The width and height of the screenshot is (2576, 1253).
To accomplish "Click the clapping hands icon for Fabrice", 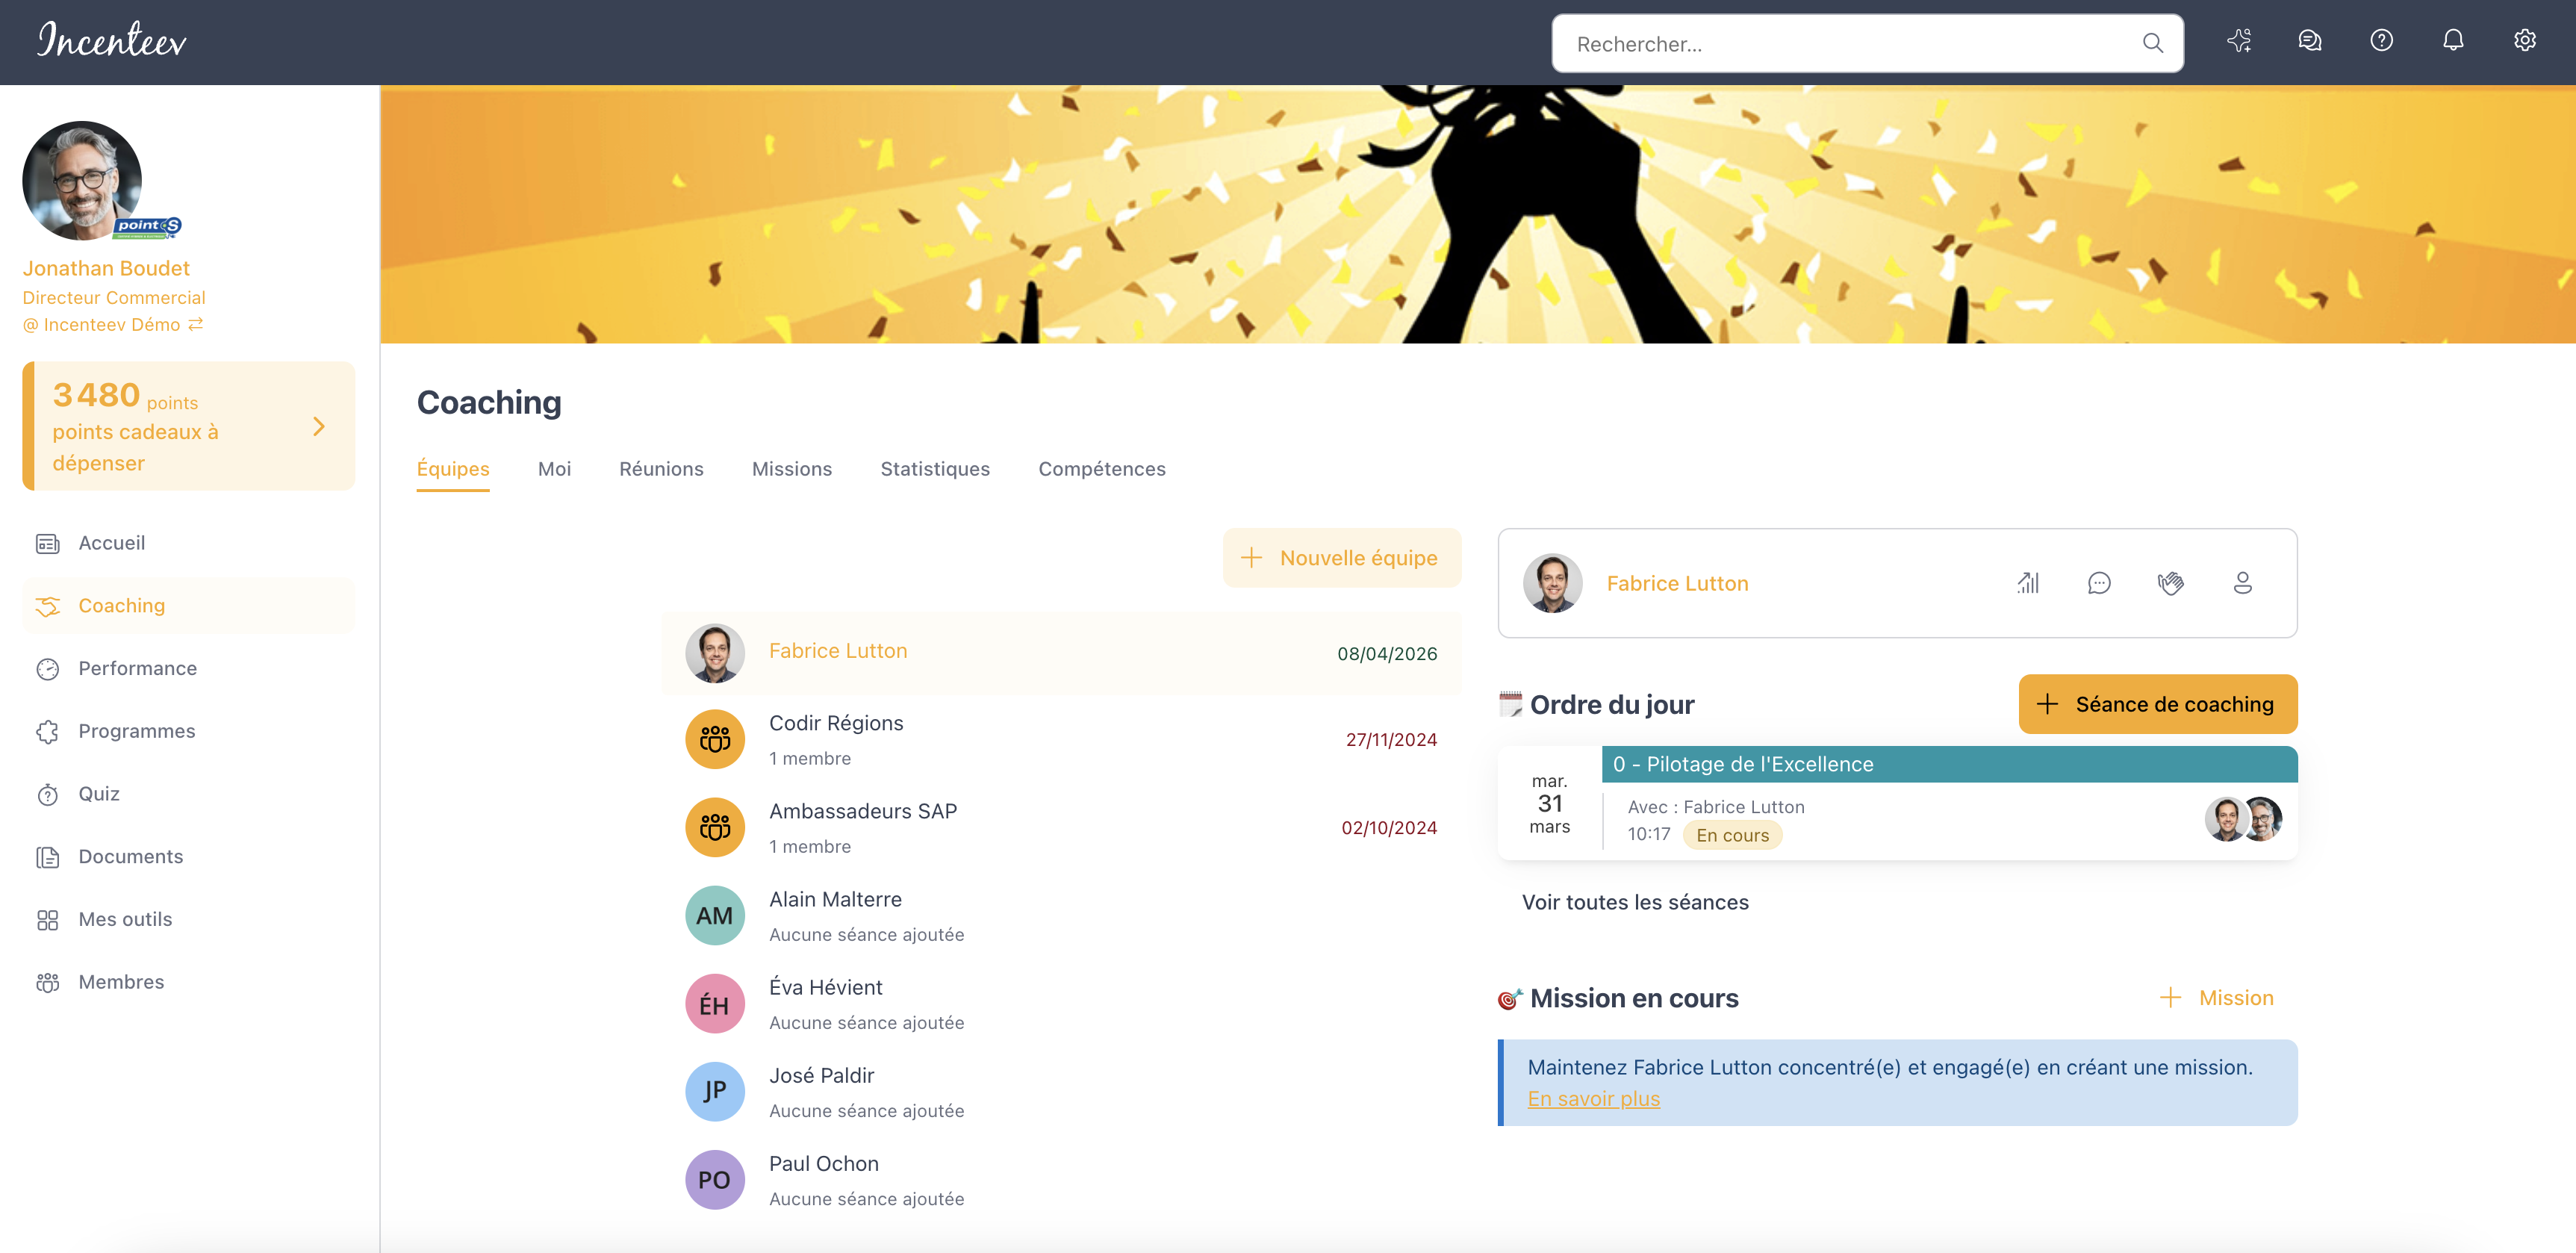I will coord(2171,583).
